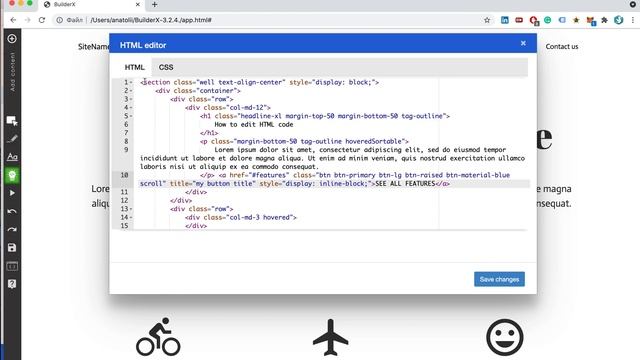Reload the page
This screenshot has height=360, width=640.
42,20
